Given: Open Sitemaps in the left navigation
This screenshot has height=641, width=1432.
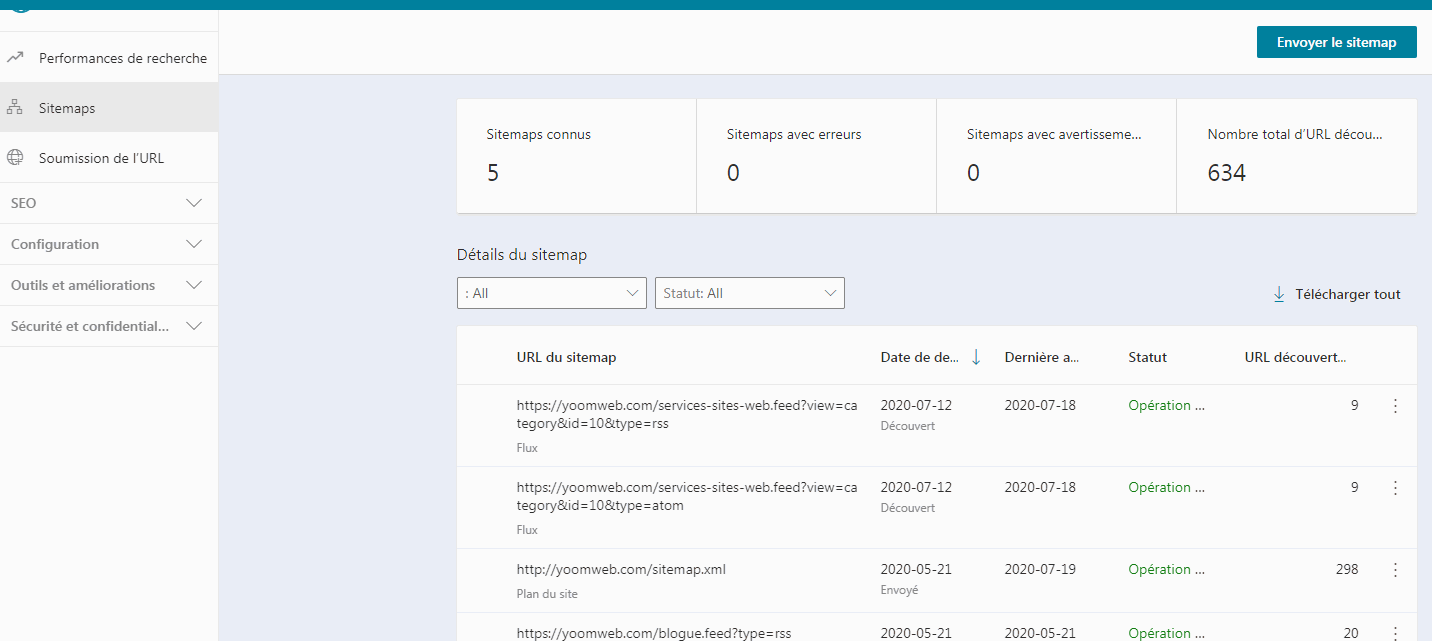Looking at the screenshot, I should [x=67, y=108].
